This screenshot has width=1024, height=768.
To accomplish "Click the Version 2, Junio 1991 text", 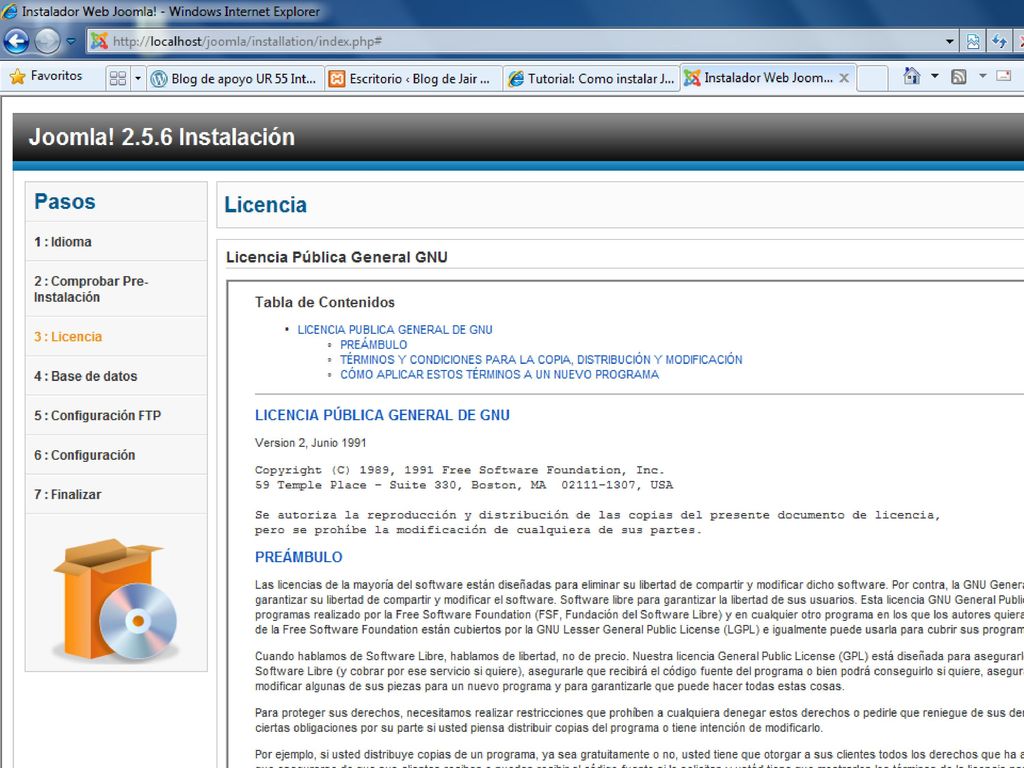I will pos(311,443).
